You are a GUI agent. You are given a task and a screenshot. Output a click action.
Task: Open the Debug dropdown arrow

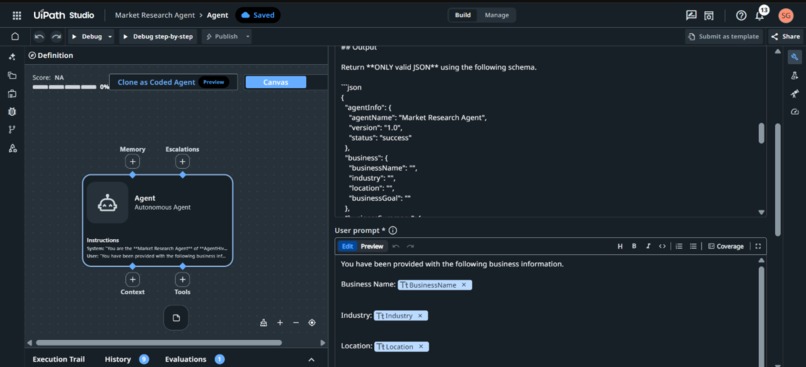[110, 36]
